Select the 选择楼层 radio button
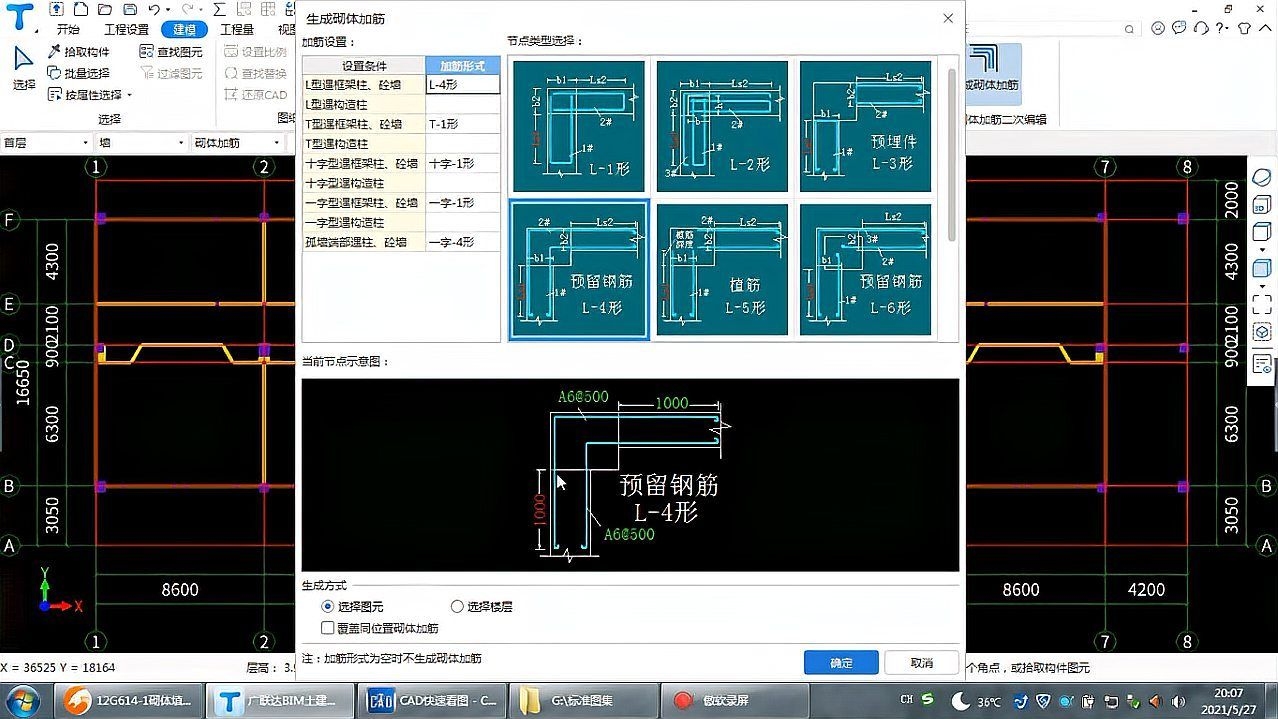This screenshot has height=719, width=1278. click(457, 608)
